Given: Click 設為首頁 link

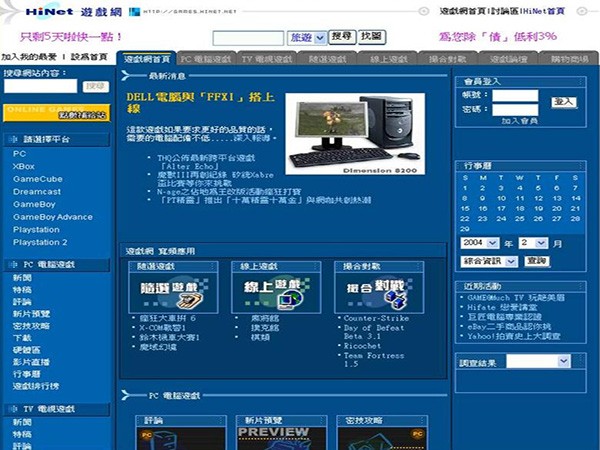Looking at the screenshot, I should 89,57.
